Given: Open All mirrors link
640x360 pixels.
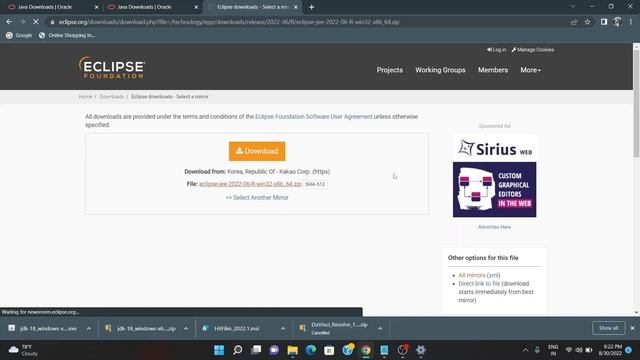Looking at the screenshot, I should pyautogui.click(x=472, y=276).
